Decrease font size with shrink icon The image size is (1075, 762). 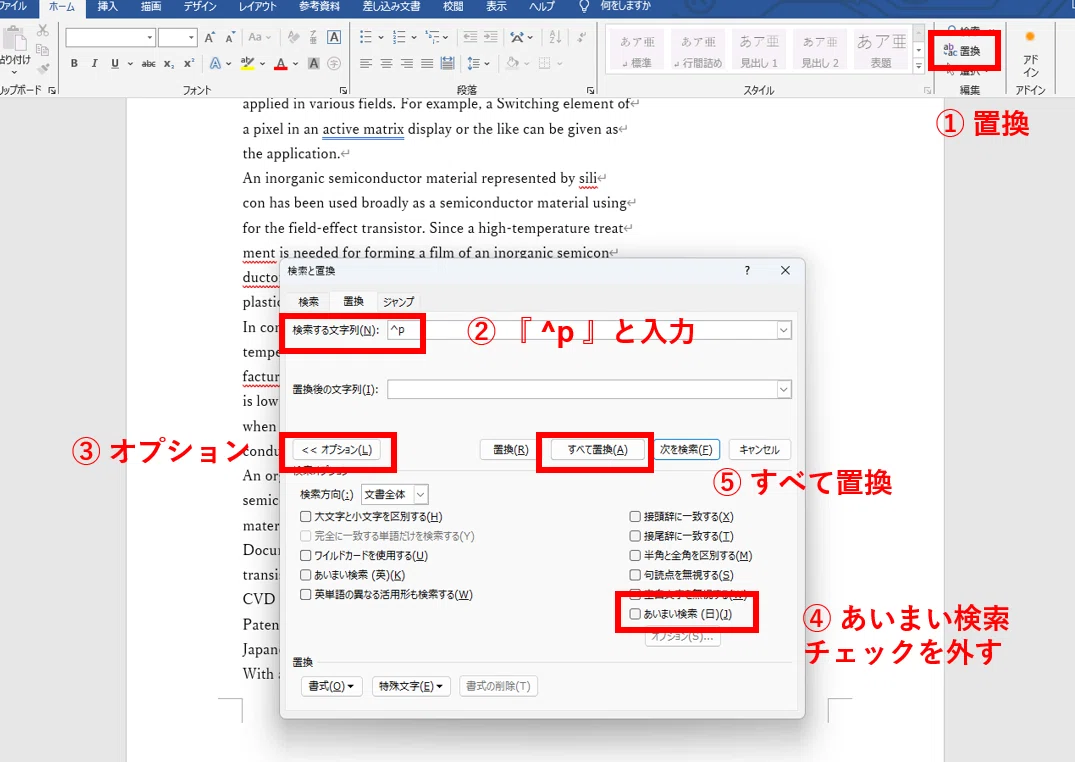(x=230, y=37)
